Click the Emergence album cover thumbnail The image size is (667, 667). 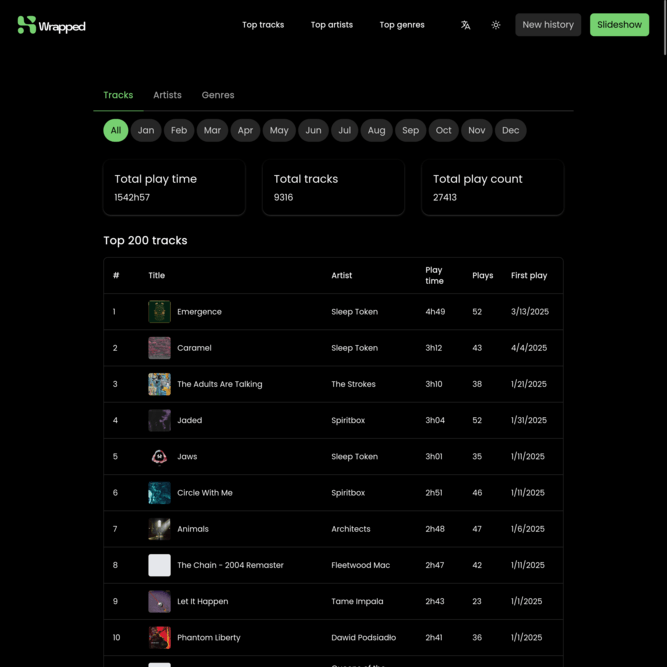pyautogui.click(x=159, y=312)
